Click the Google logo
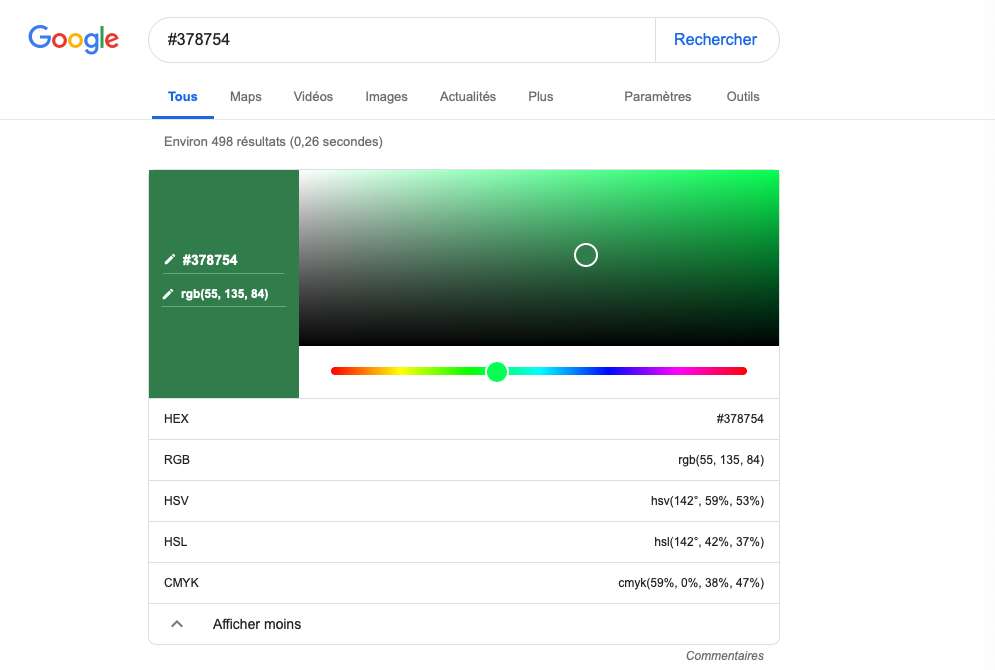The height and width of the screenshot is (670, 995). click(x=73, y=39)
